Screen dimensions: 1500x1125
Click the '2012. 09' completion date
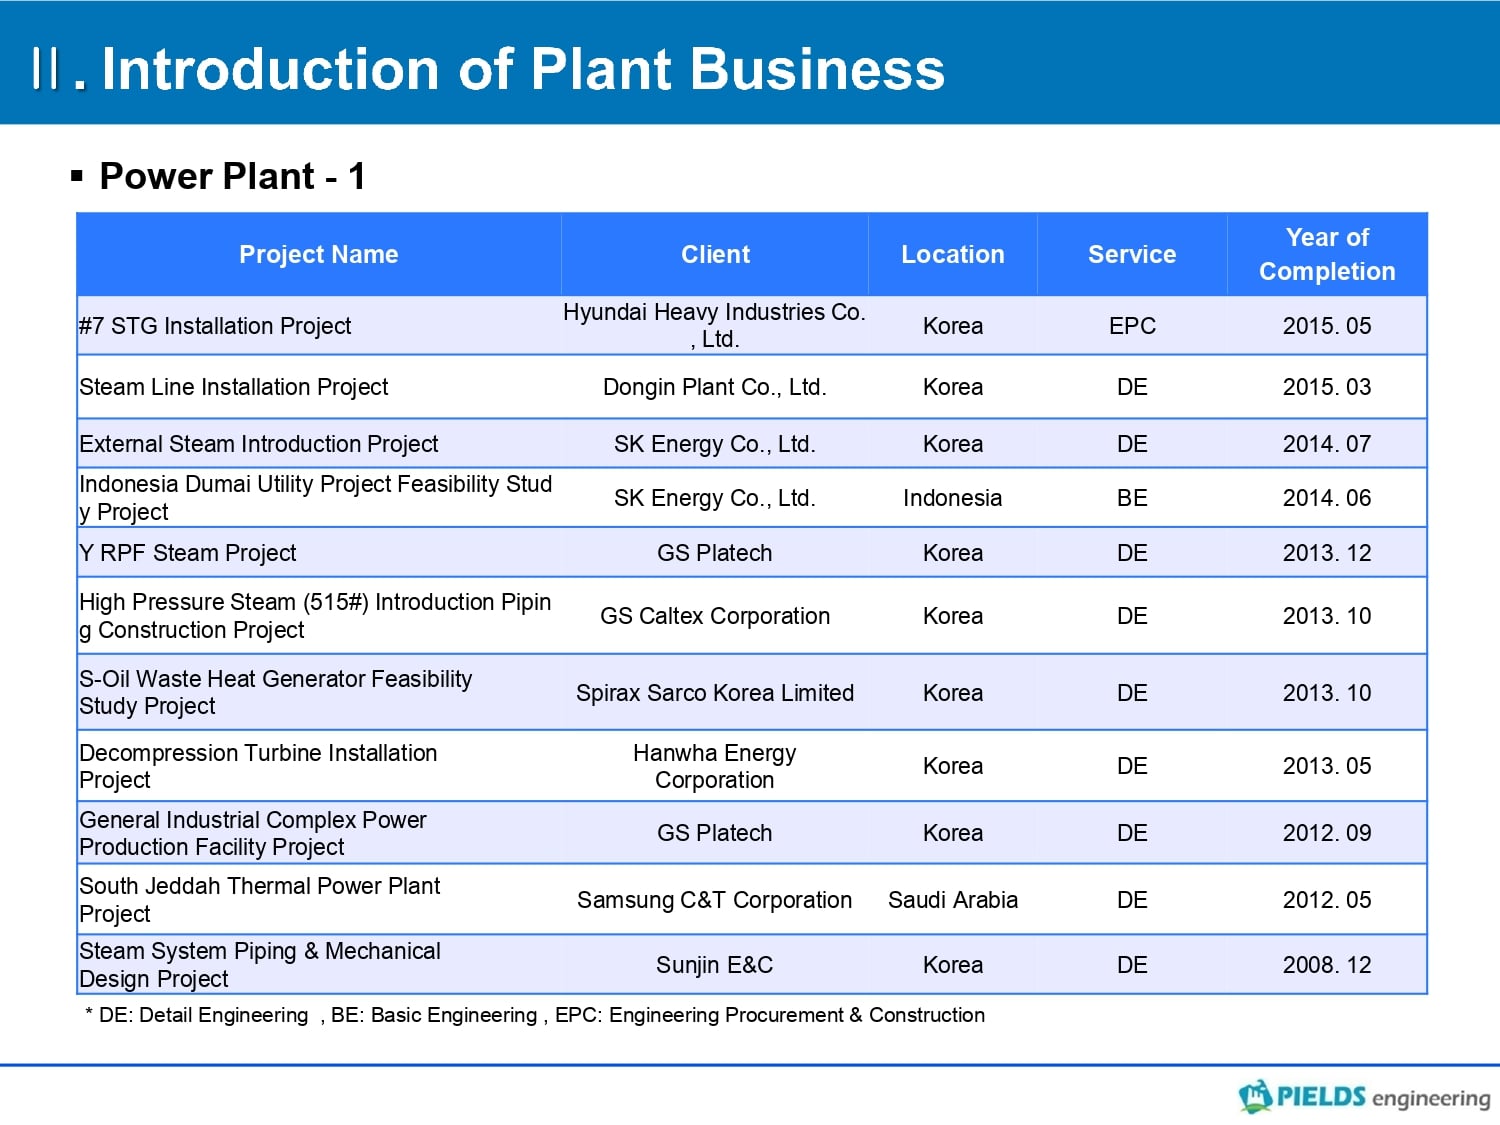click(x=1327, y=833)
